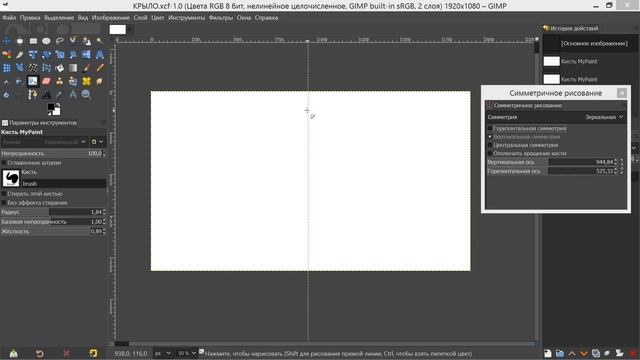Select the Select by Color tool
The width and height of the screenshot is (640, 360).
click(x=7, y=54)
